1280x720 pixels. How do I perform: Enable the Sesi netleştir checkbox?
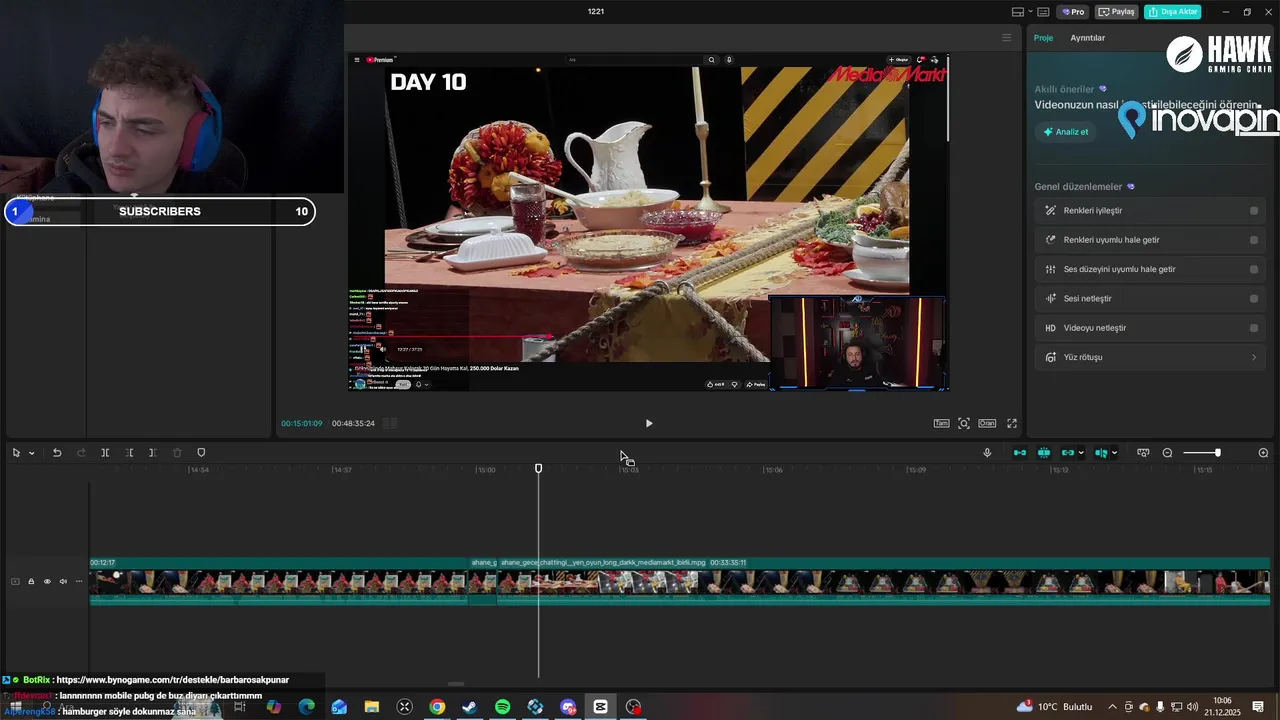pos(1254,298)
